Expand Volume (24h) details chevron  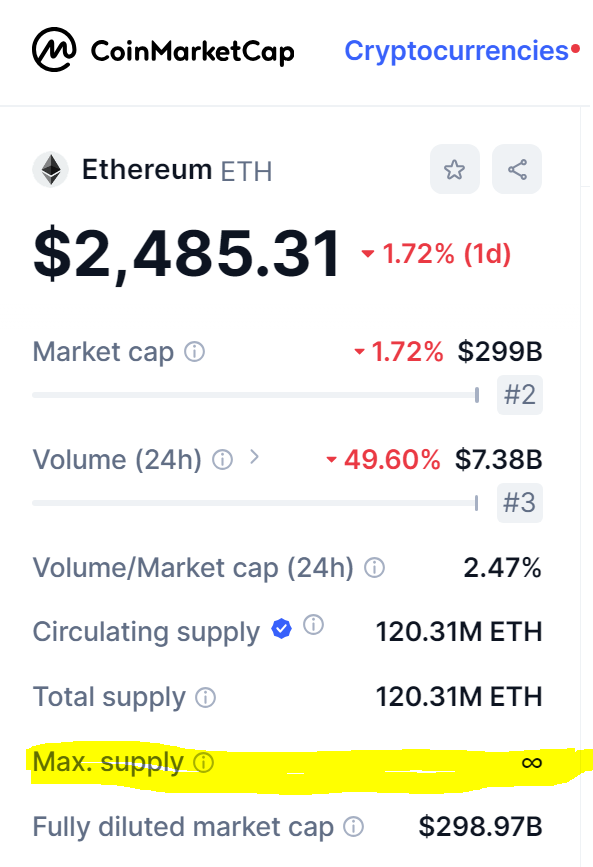coord(254,457)
